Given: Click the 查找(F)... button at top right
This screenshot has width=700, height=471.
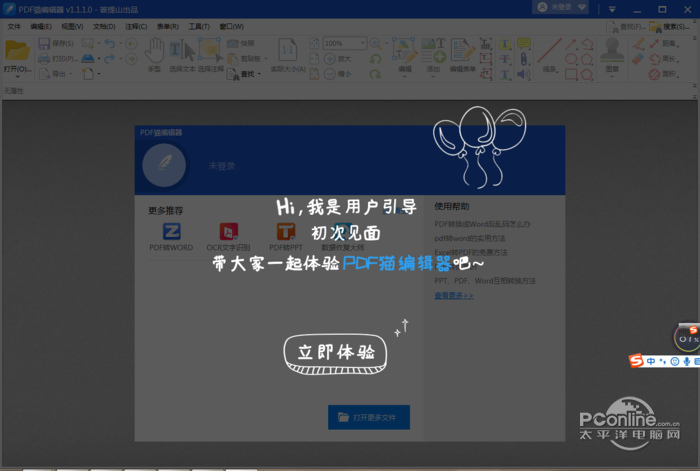Looking at the screenshot, I should click(626, 27).
